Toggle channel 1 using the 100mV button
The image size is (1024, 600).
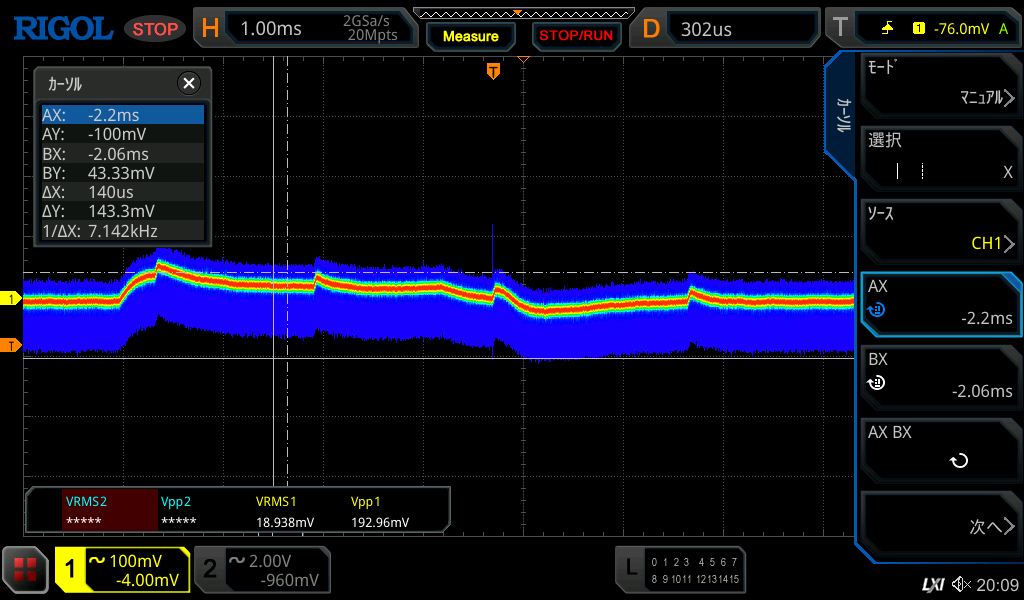pos(122,570)
